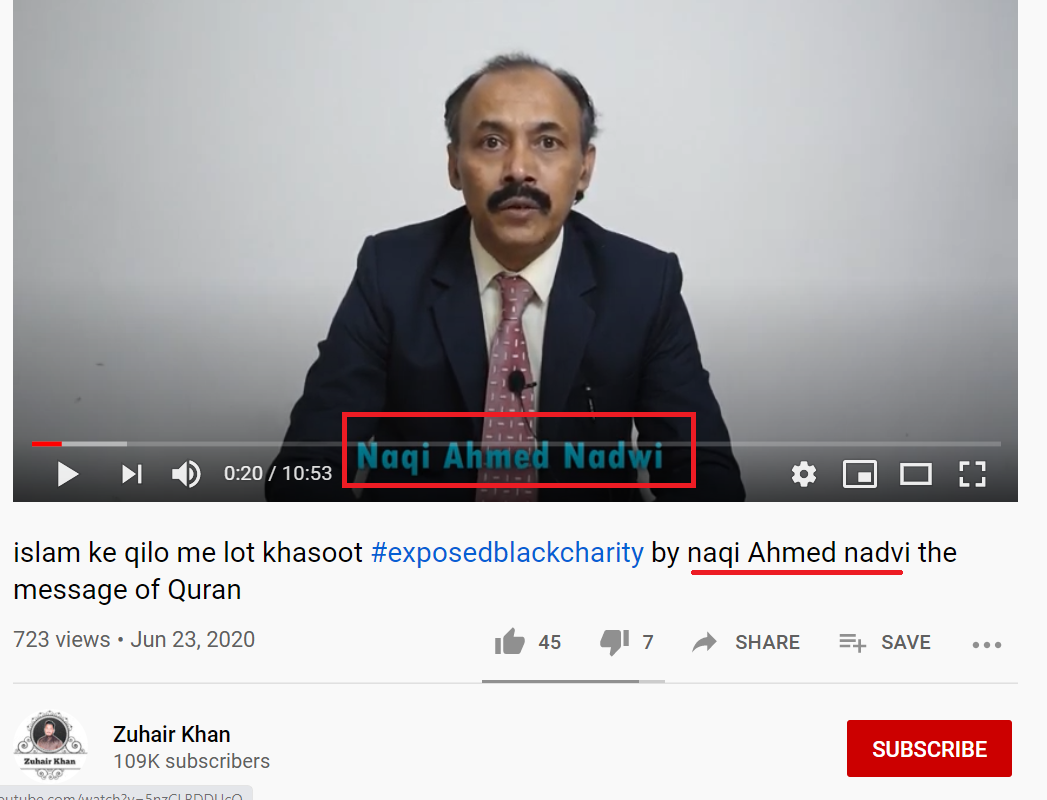Switch to theater mode
The height and width of the screenshot is (800, 1047).
click(915, 474)
